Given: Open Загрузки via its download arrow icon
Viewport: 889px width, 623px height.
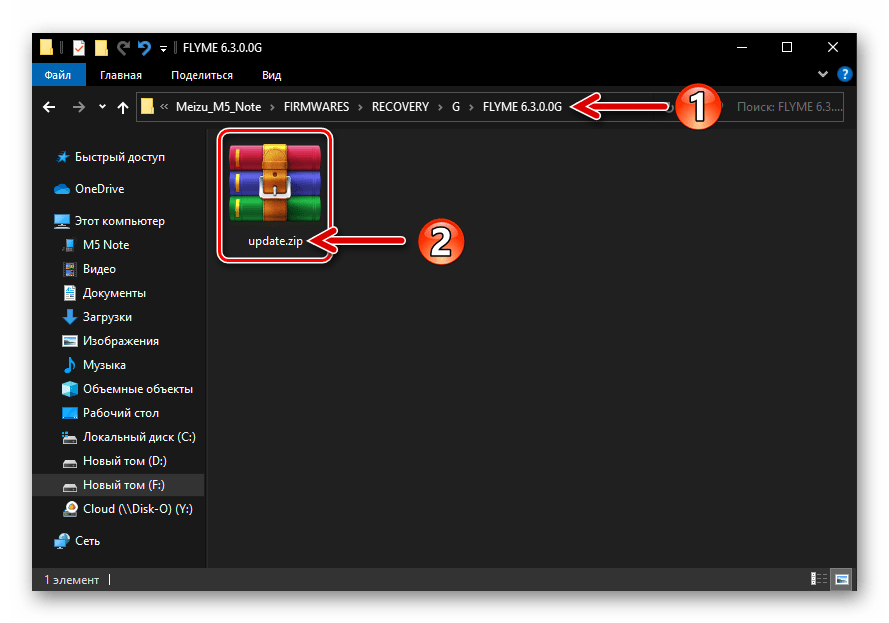Looking at the screenshot, I should click(70, 317).
